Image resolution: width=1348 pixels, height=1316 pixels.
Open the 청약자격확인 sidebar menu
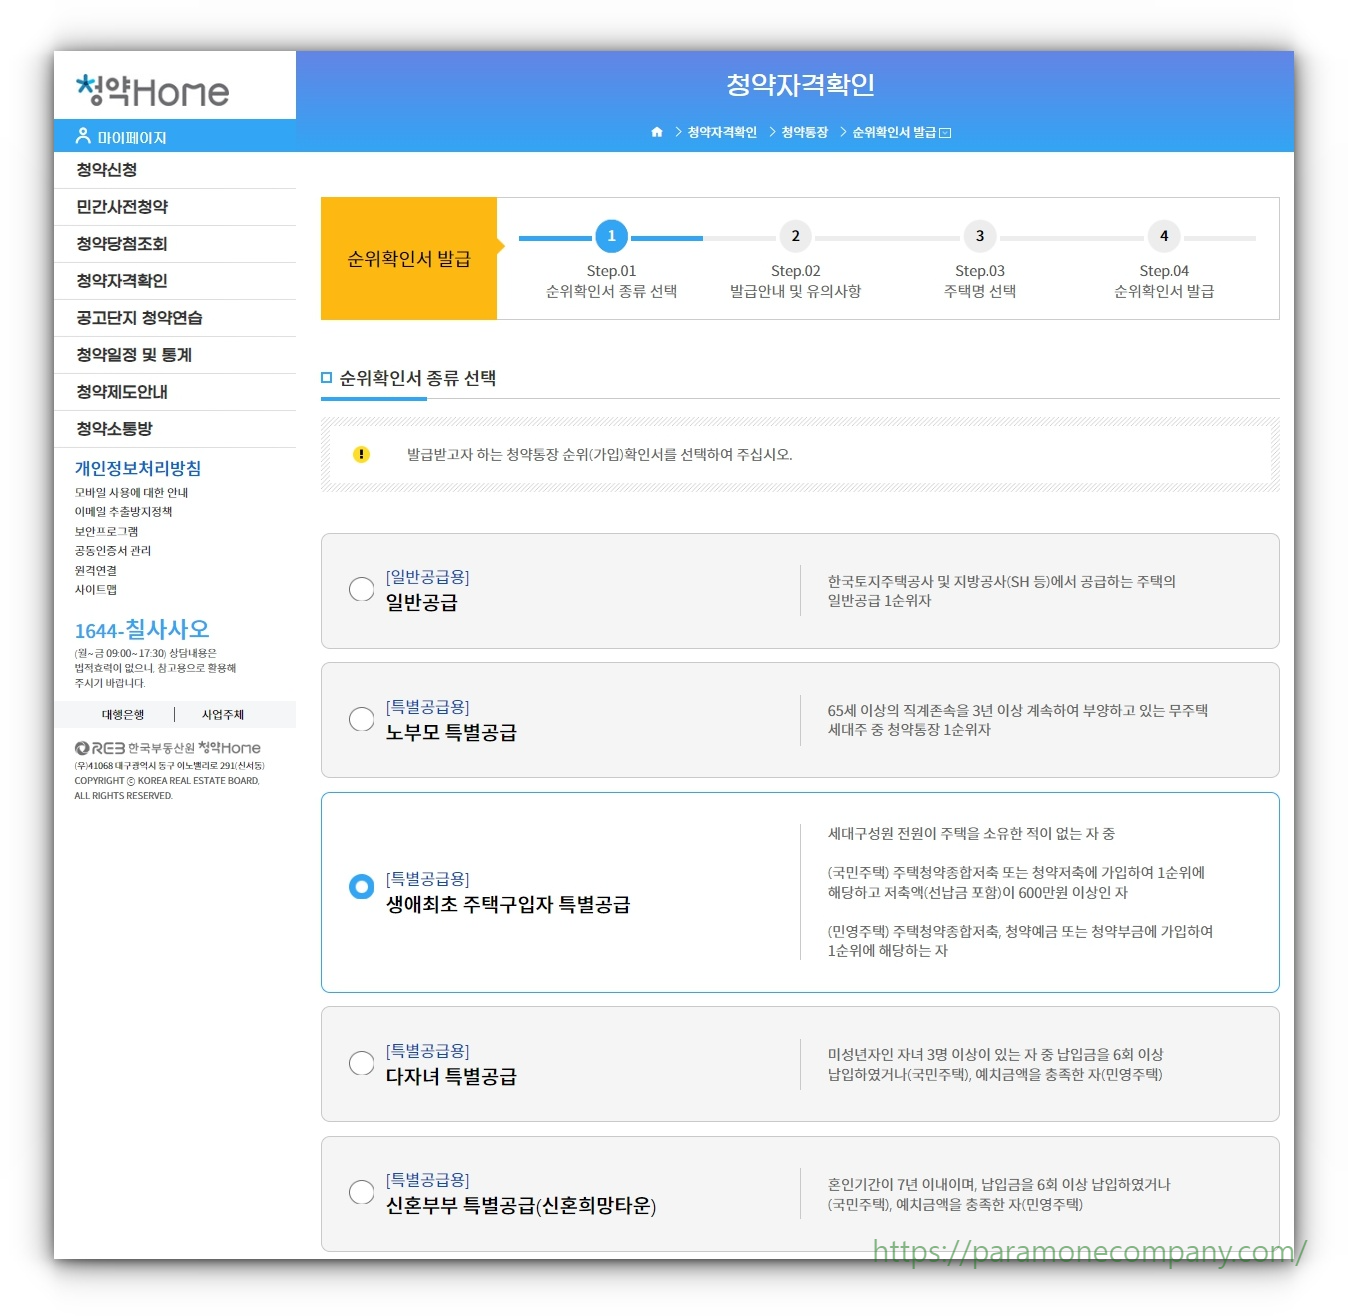(x=175, y=281)
